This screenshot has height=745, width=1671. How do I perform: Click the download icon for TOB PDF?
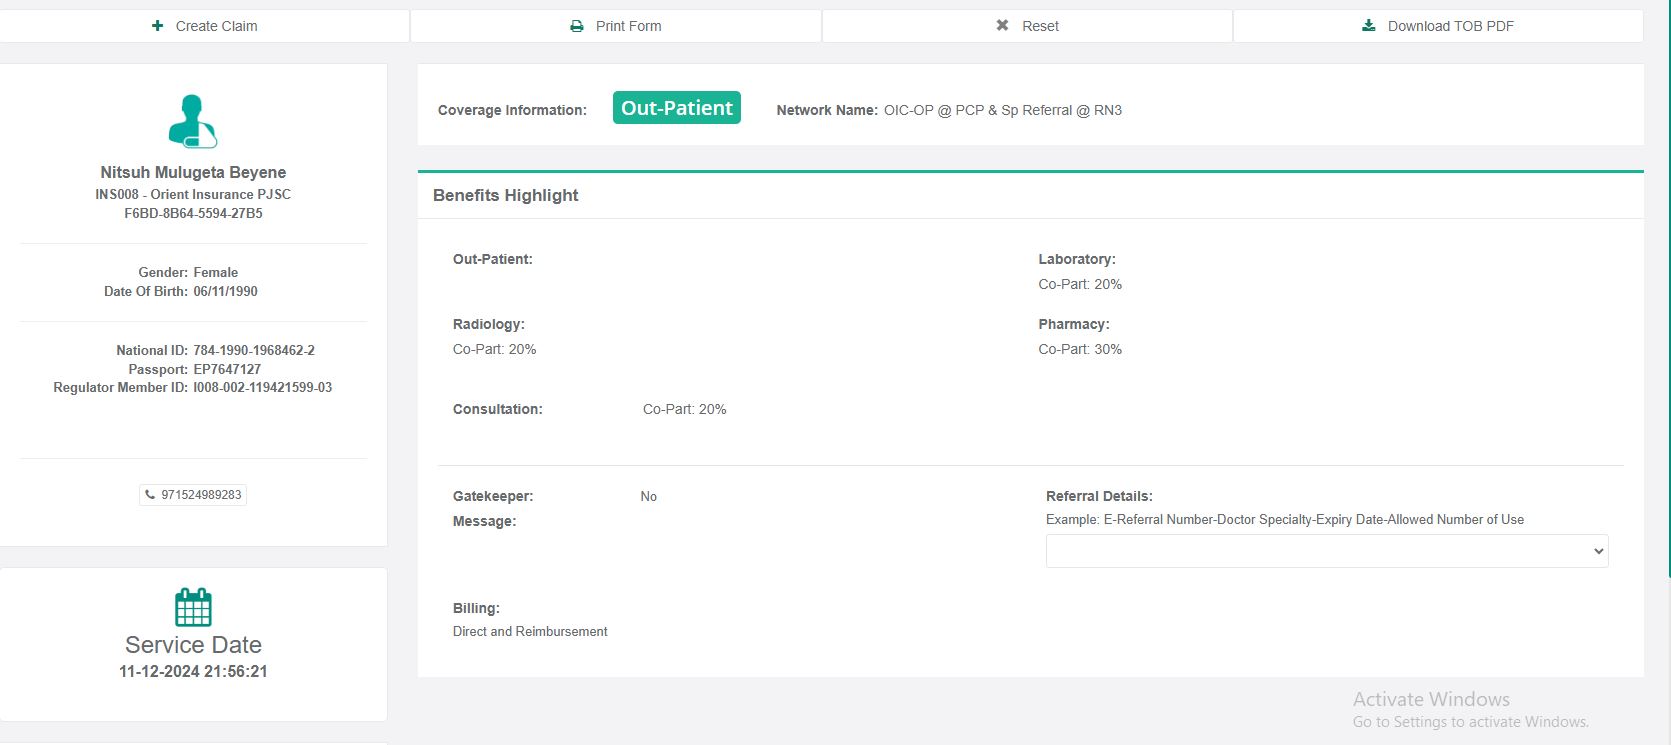(x=1369, y=26)
